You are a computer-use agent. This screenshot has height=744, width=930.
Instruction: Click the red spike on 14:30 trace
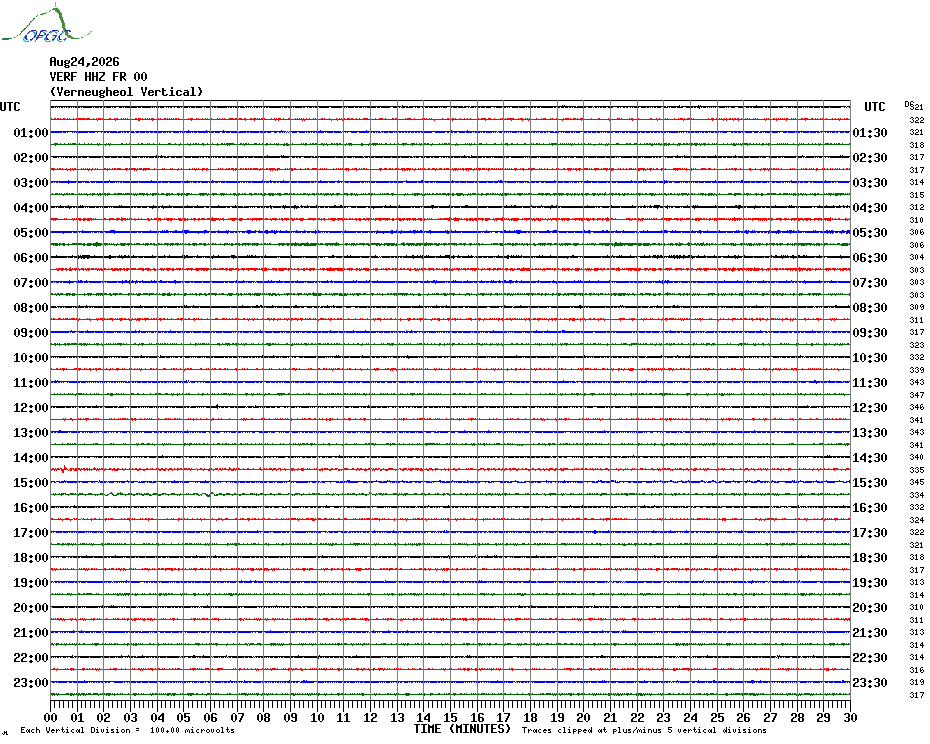(x=64, y=469)
